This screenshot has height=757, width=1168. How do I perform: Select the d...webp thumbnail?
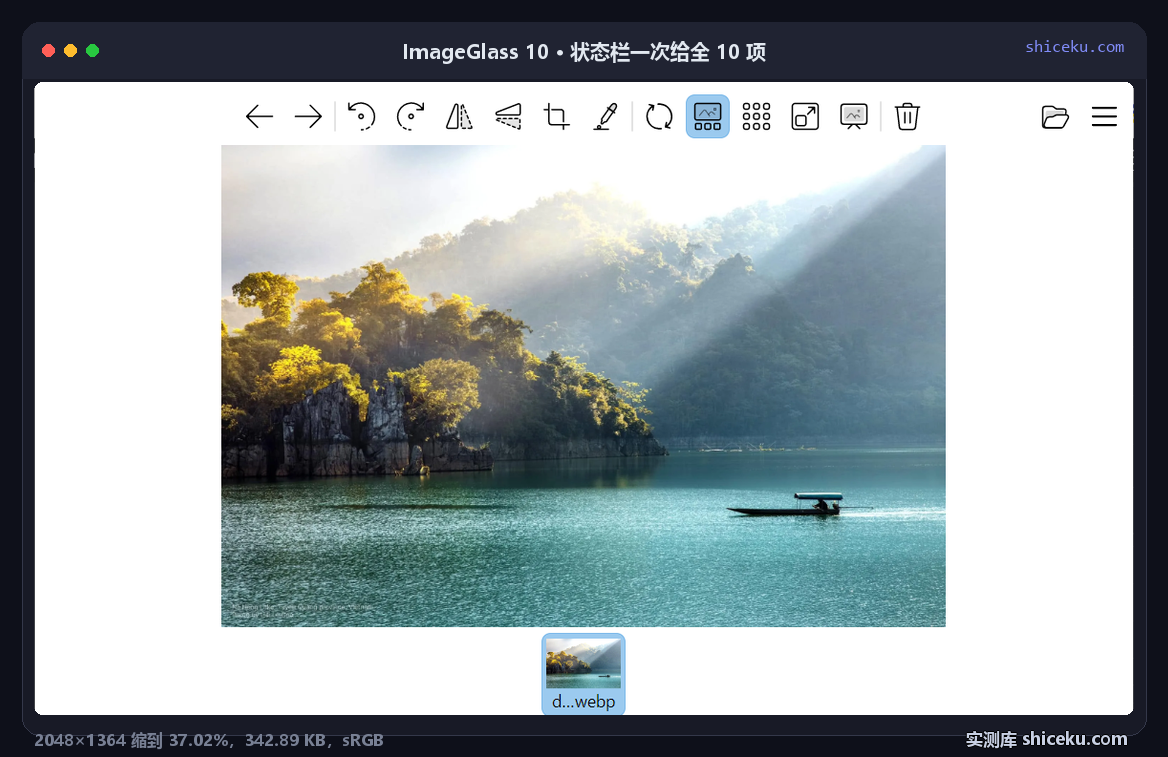coord(583,674)
